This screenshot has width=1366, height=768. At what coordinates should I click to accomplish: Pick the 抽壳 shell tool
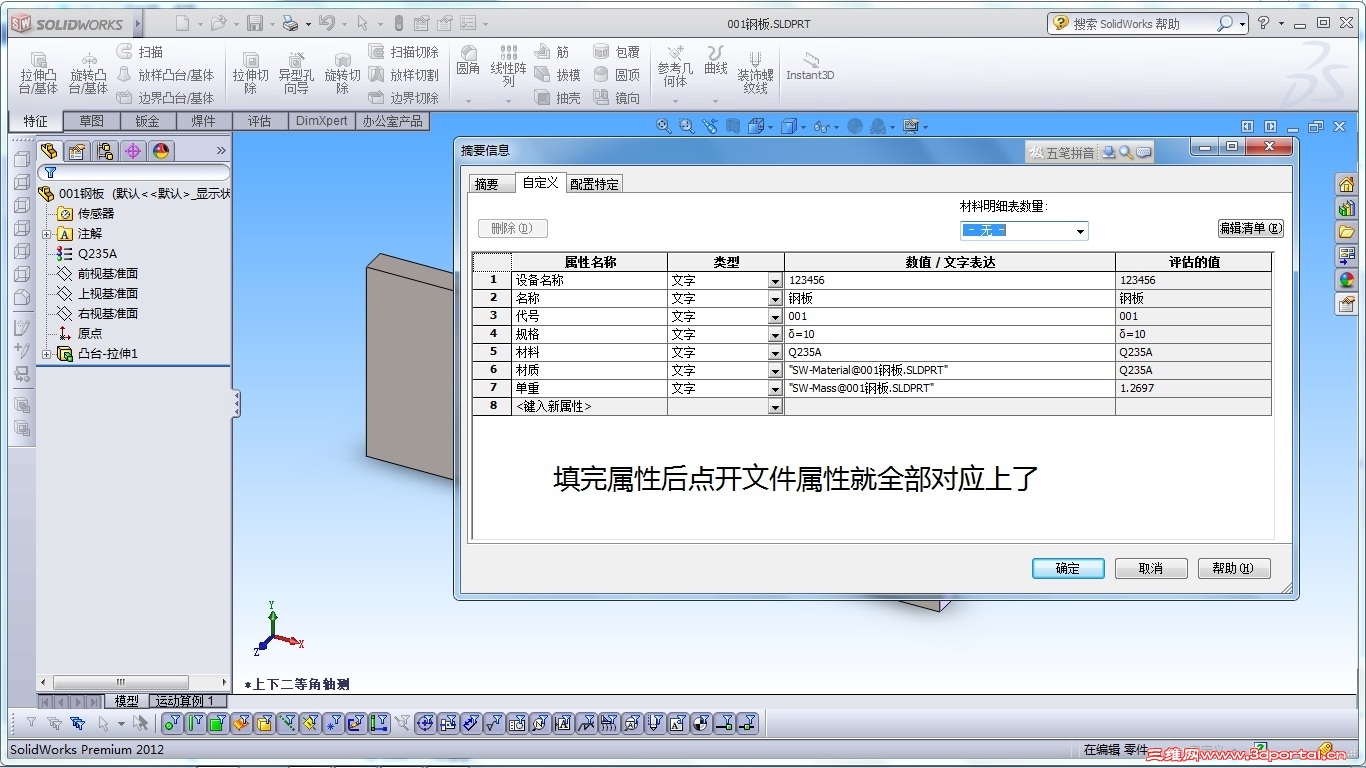tap(557, 98)
